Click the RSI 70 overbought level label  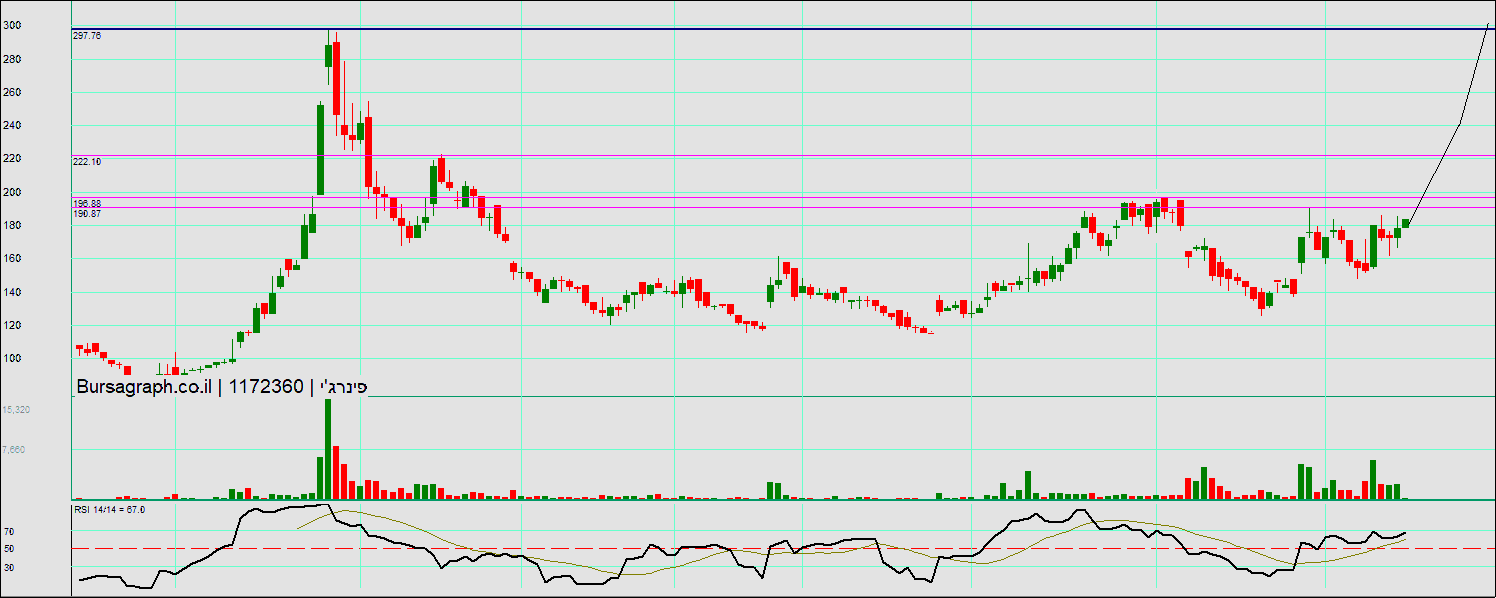click(9, 532)
